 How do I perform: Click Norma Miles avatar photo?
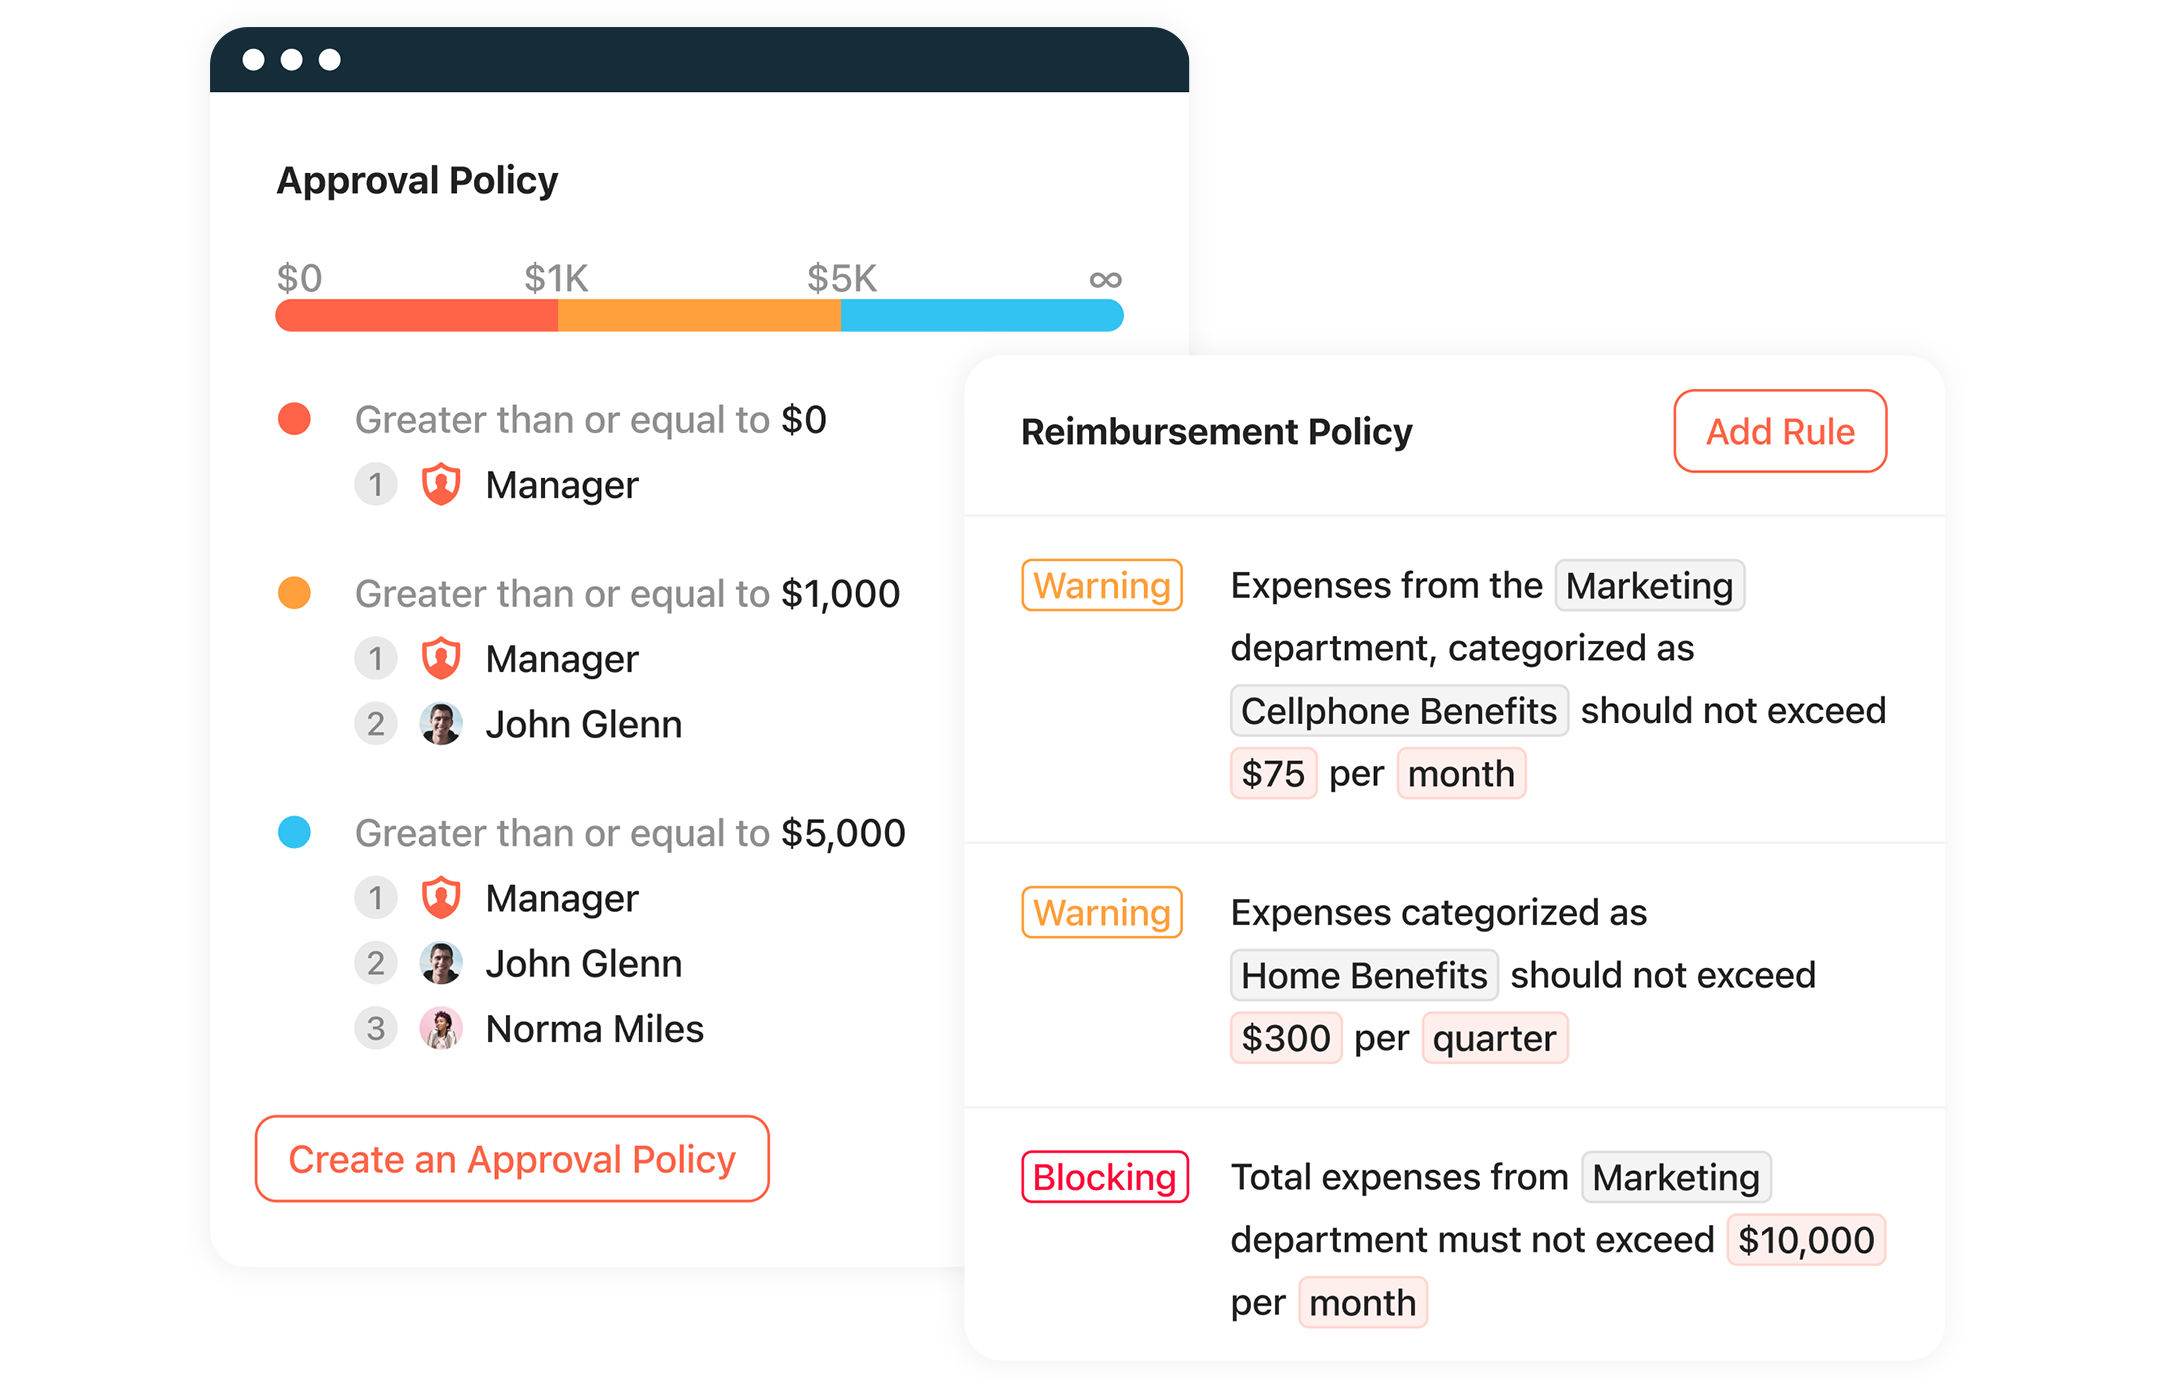[x=440, y=1028]
